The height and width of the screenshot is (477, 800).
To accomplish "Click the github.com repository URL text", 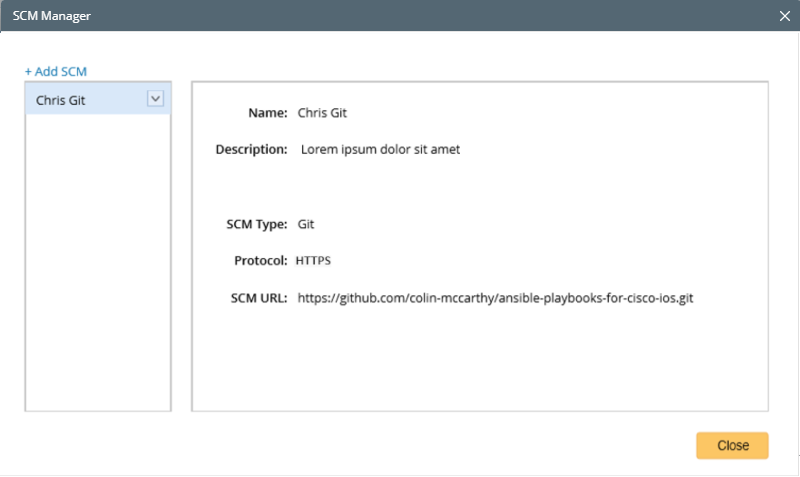I will click(x=495, y=298).
